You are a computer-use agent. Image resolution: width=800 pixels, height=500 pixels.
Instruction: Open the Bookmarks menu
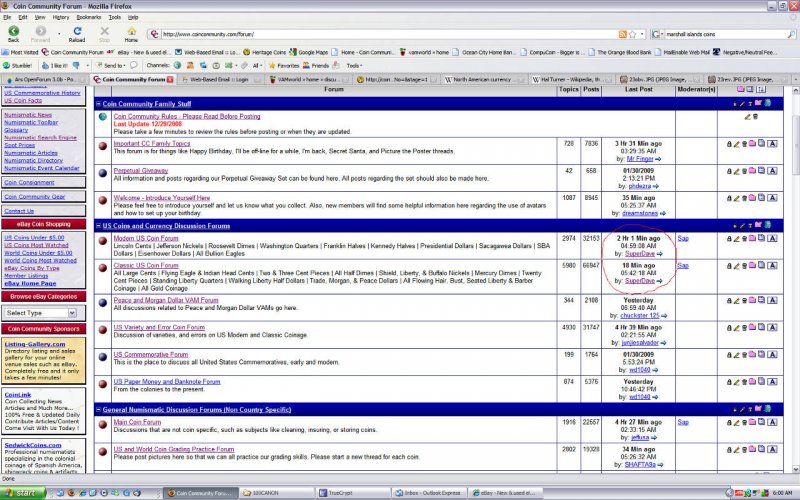(88, 17)
